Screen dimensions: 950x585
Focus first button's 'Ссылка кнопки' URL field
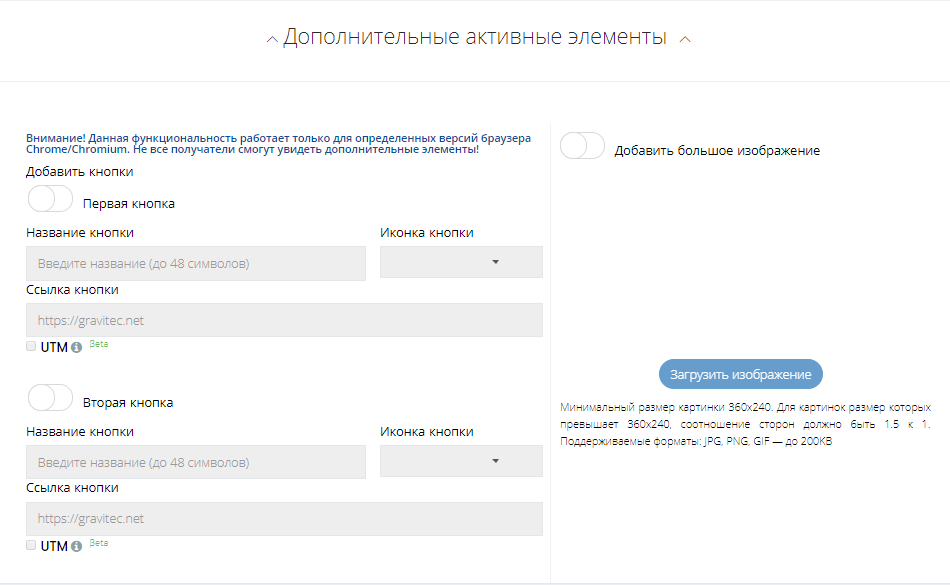tap(284, 320)
